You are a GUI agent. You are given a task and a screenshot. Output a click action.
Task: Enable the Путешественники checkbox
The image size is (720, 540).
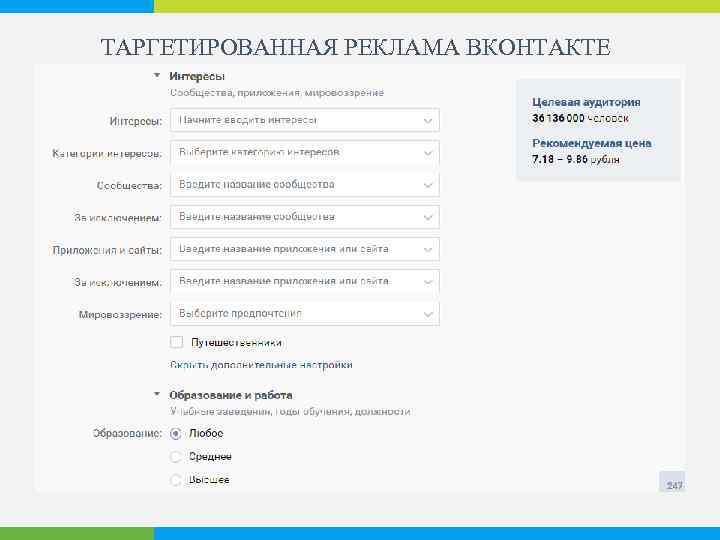(176, 342)
